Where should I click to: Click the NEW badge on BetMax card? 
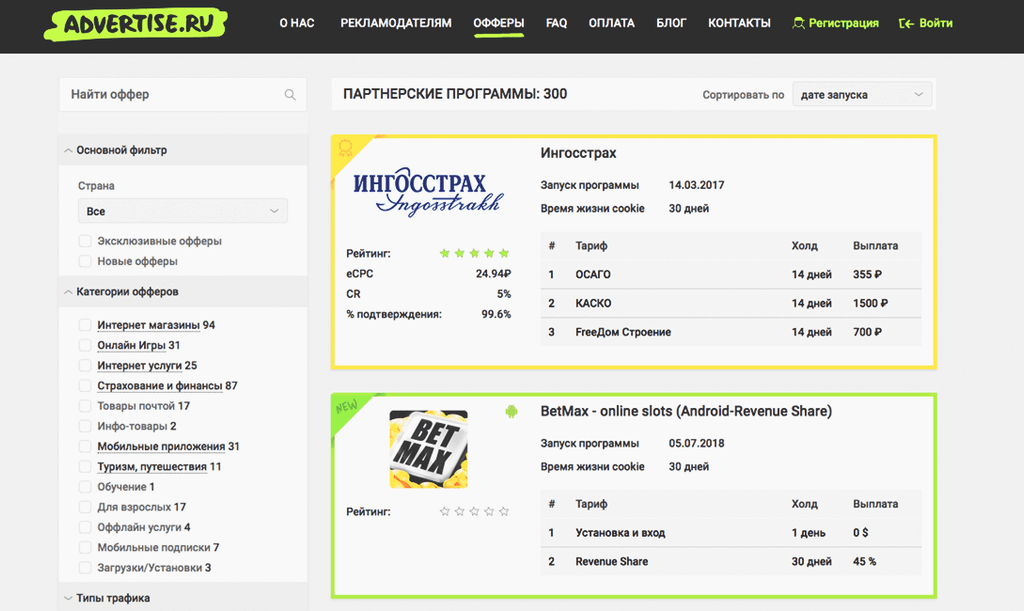(x=346, y=407)
